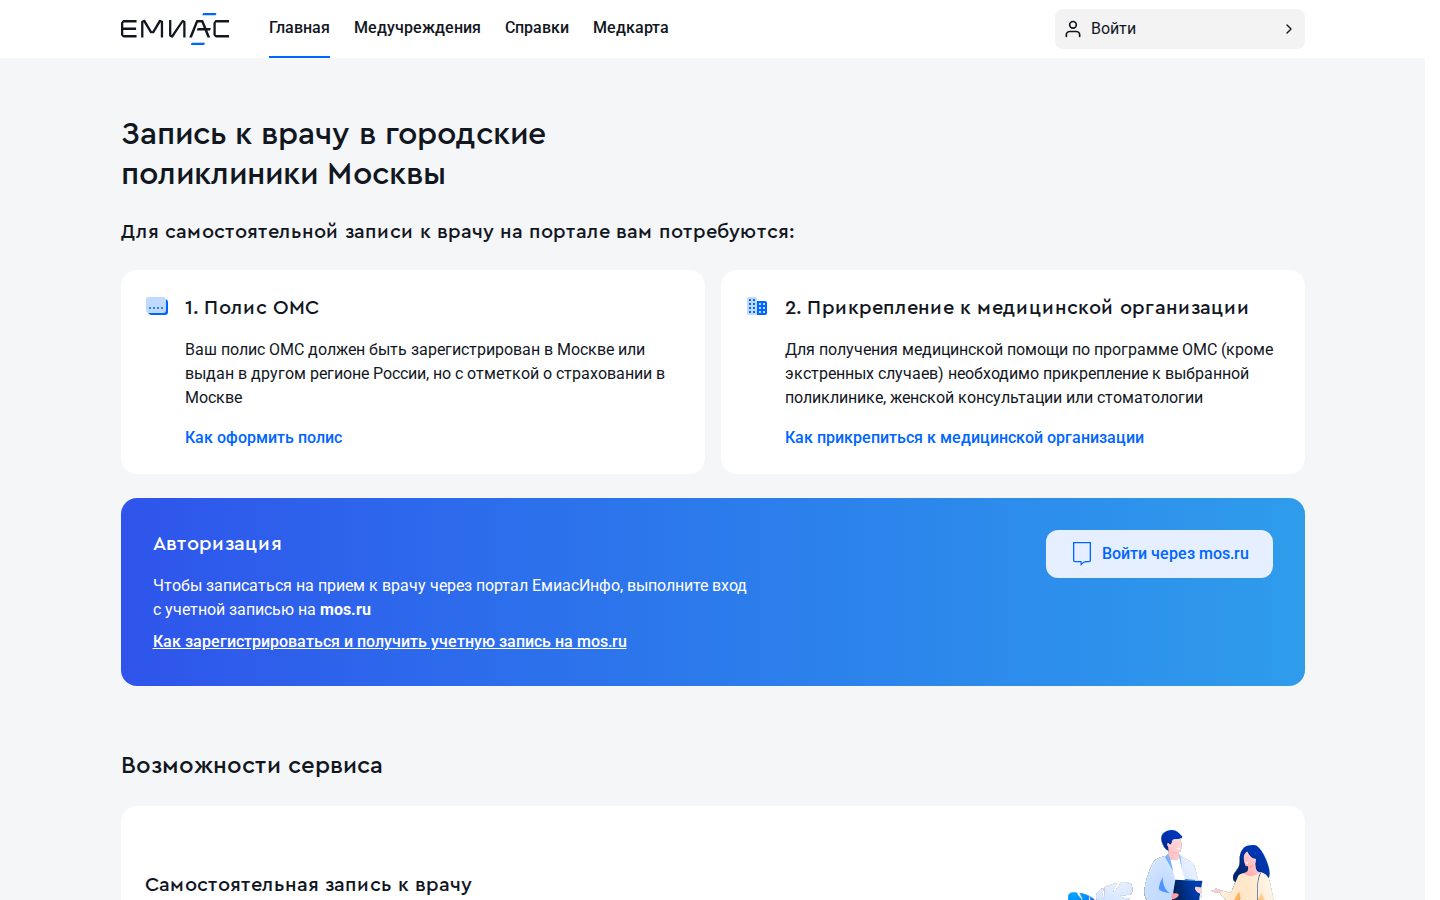Viewport: 1440px width, 900px height.
Task: Click the Войти login button
Action: tap(1180, 29)
